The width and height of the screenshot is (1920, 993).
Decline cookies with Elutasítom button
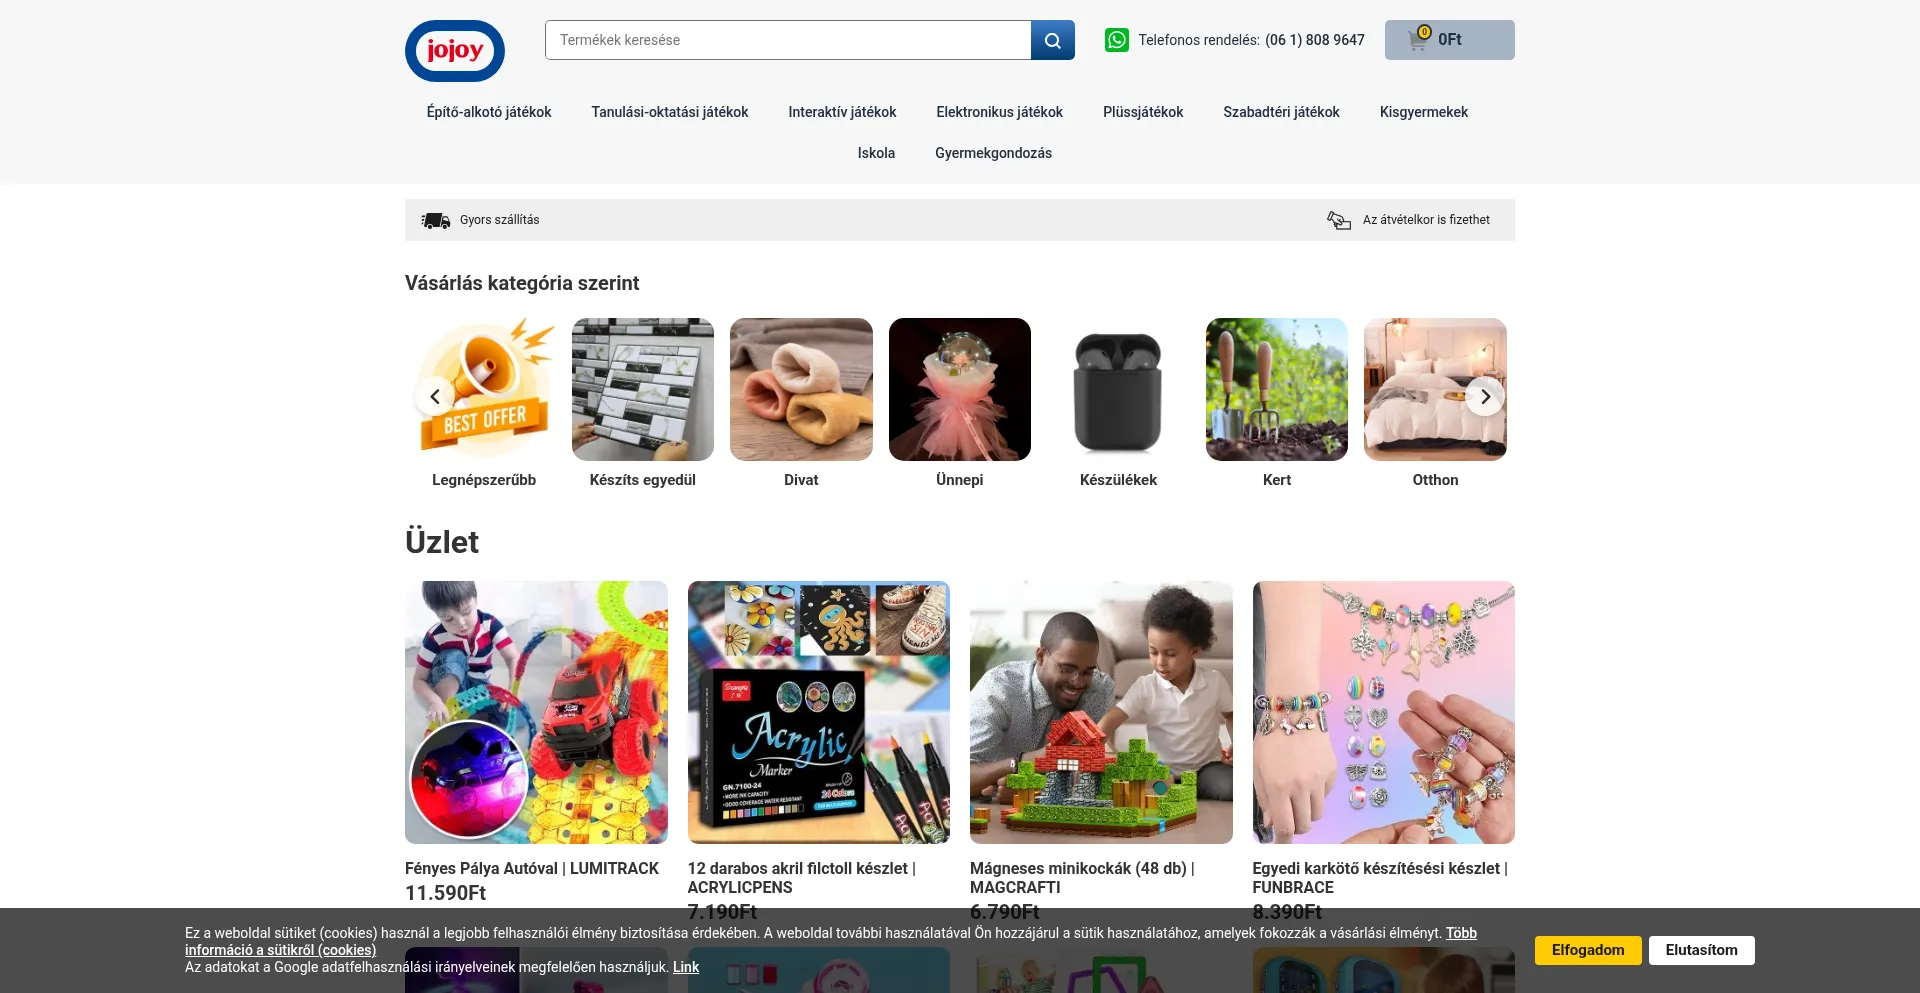(x=1701, y=950)
